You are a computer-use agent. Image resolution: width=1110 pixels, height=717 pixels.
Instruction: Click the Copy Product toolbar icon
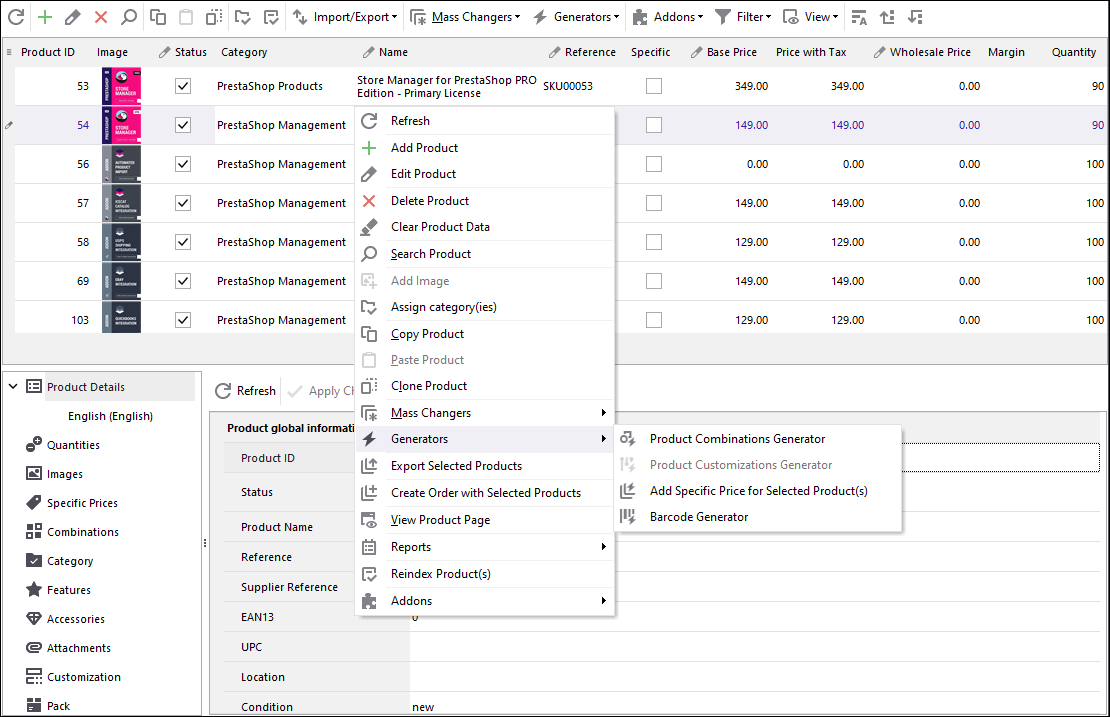(x=158, y=17)
